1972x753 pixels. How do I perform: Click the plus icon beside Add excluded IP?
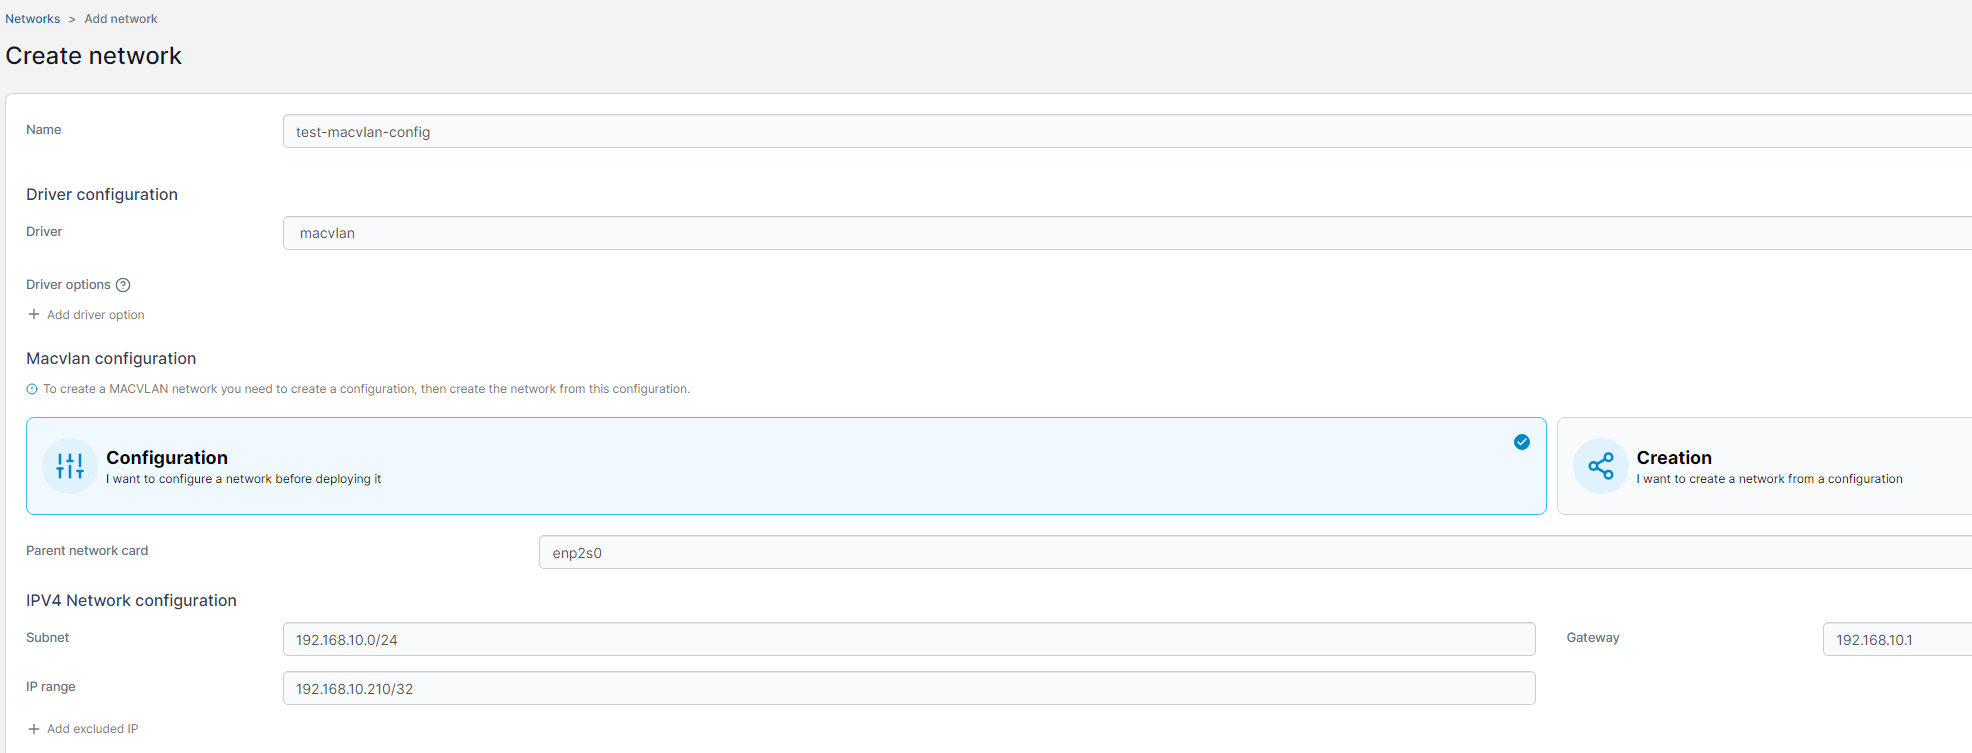34,729
